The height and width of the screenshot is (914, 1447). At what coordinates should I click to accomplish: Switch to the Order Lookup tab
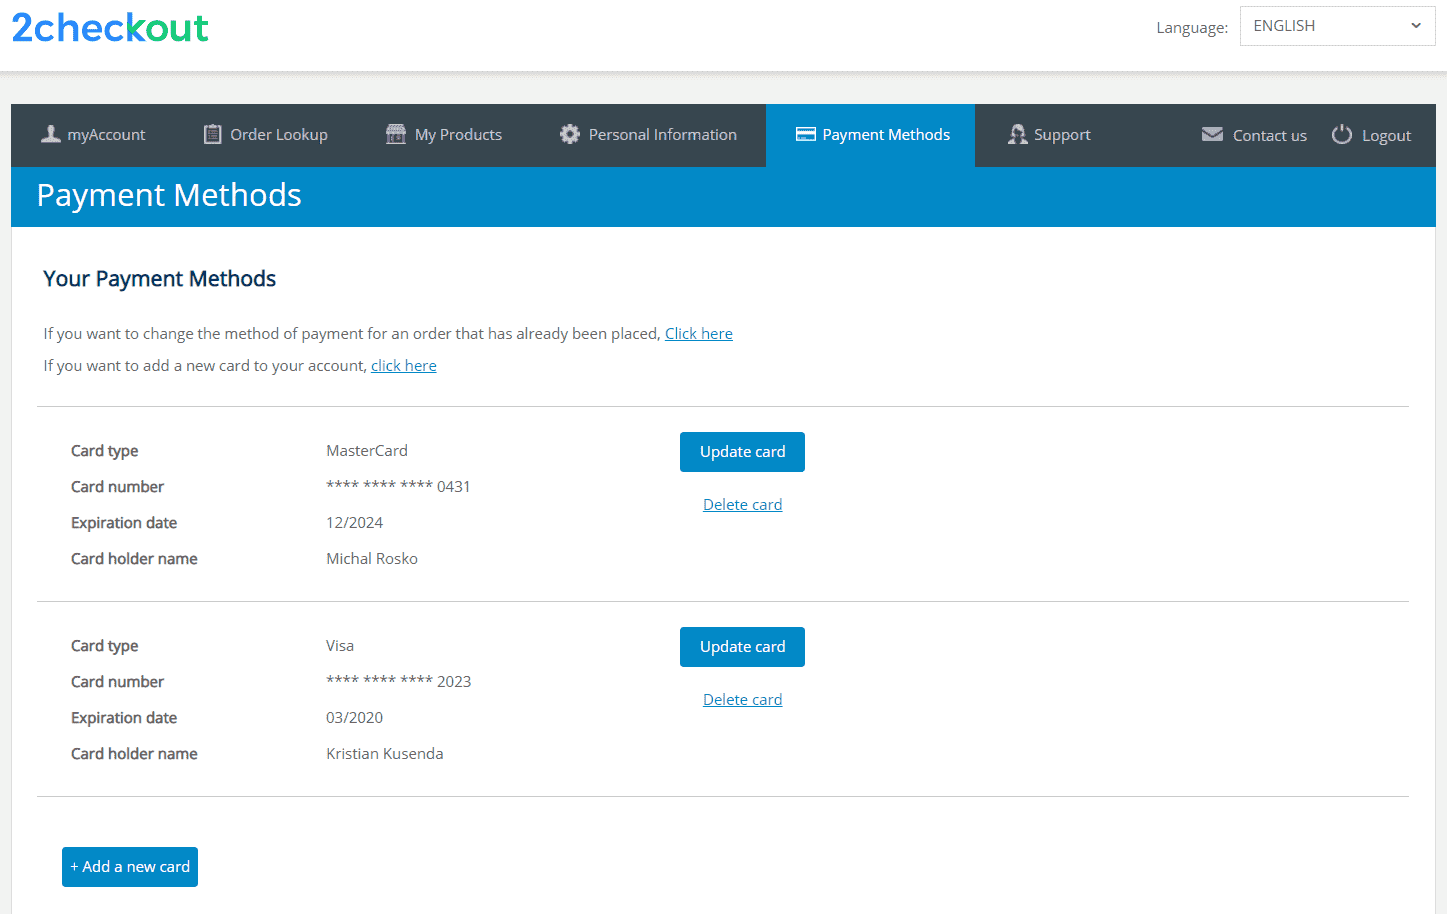coord(276,134)
